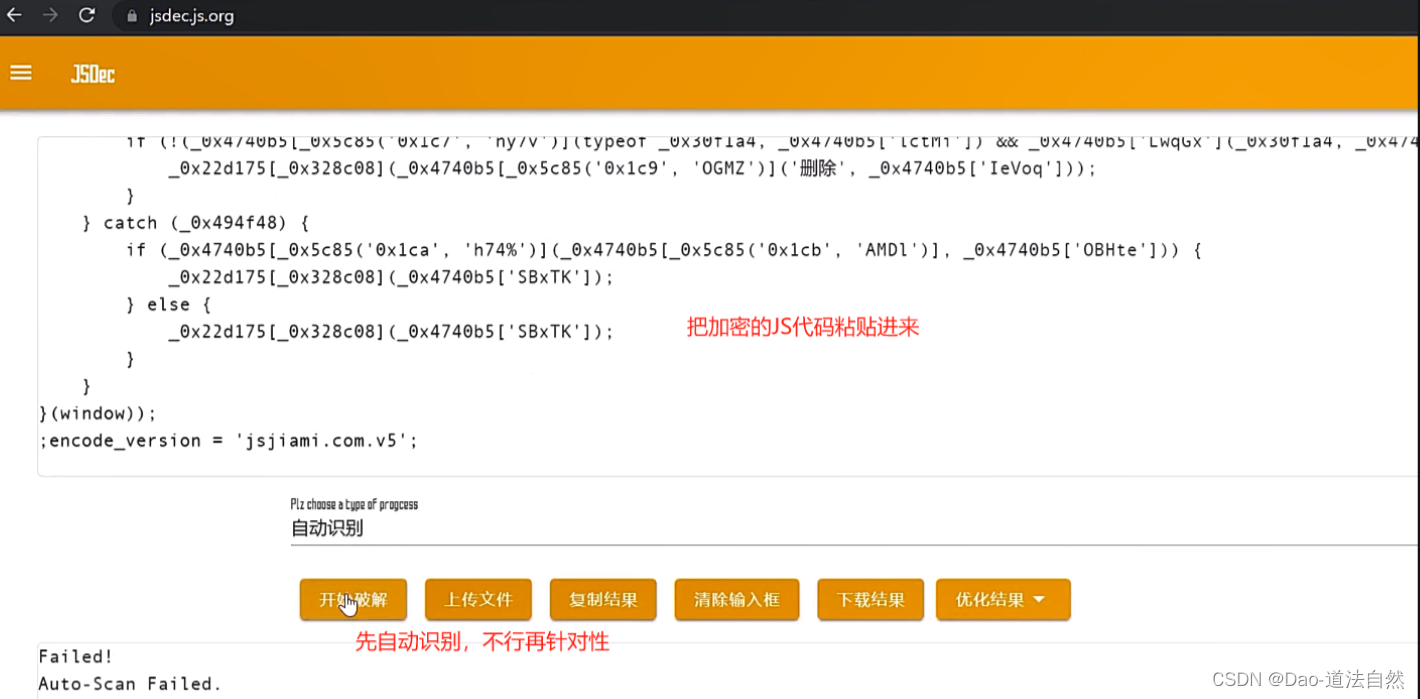This screenshot has width=1420, height=699.
Task: Clear the input with 清除输入框
Action: 737,599
